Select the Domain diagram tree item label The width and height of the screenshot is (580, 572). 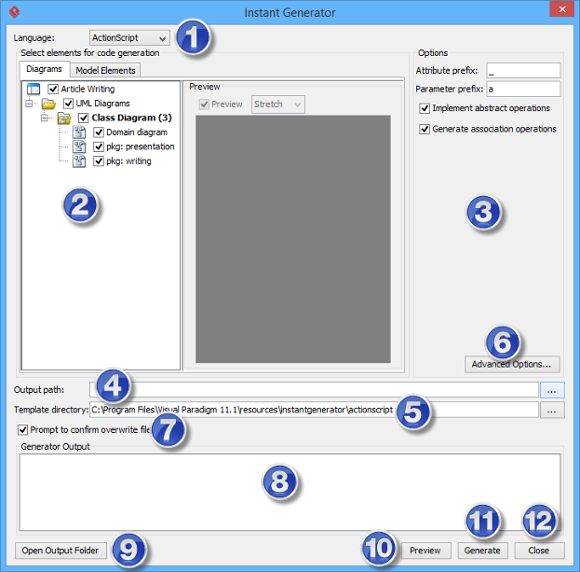(136, 132)
